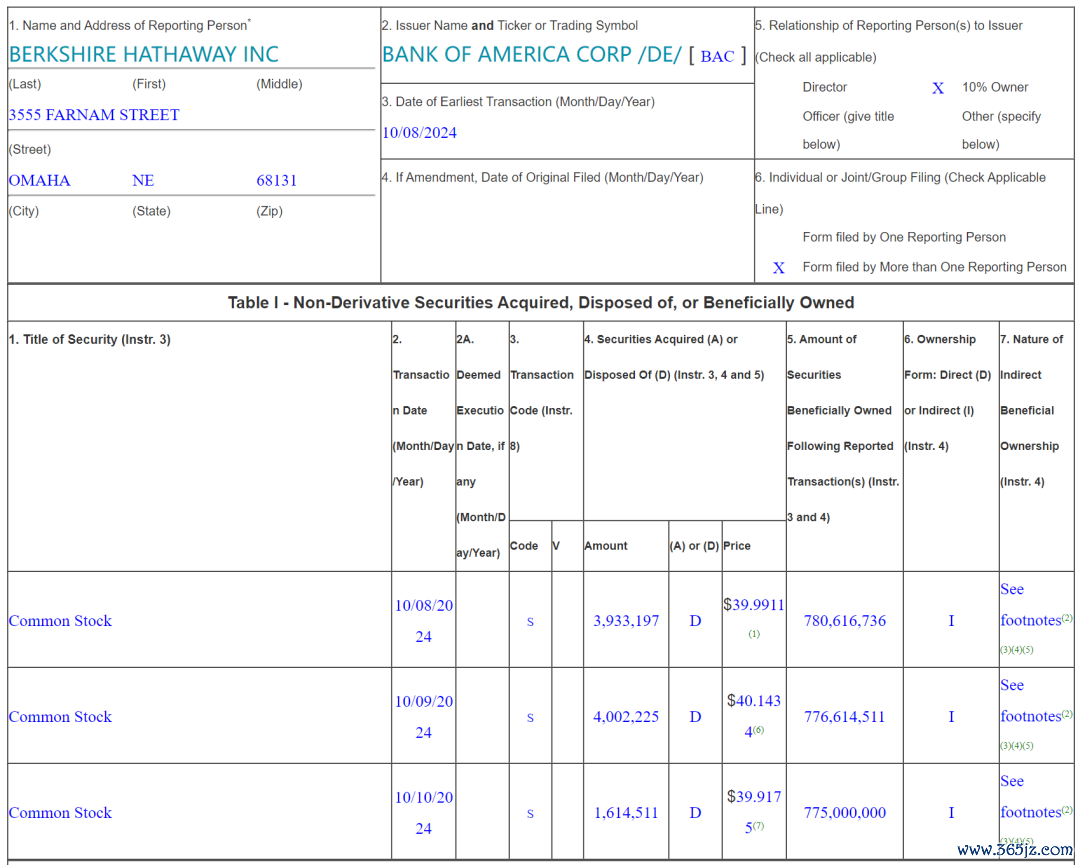This screenshot has height=865, width=1080.
Task: Select Common Stock in the 10/10/2024 row
Action: [x=60, y=813]
